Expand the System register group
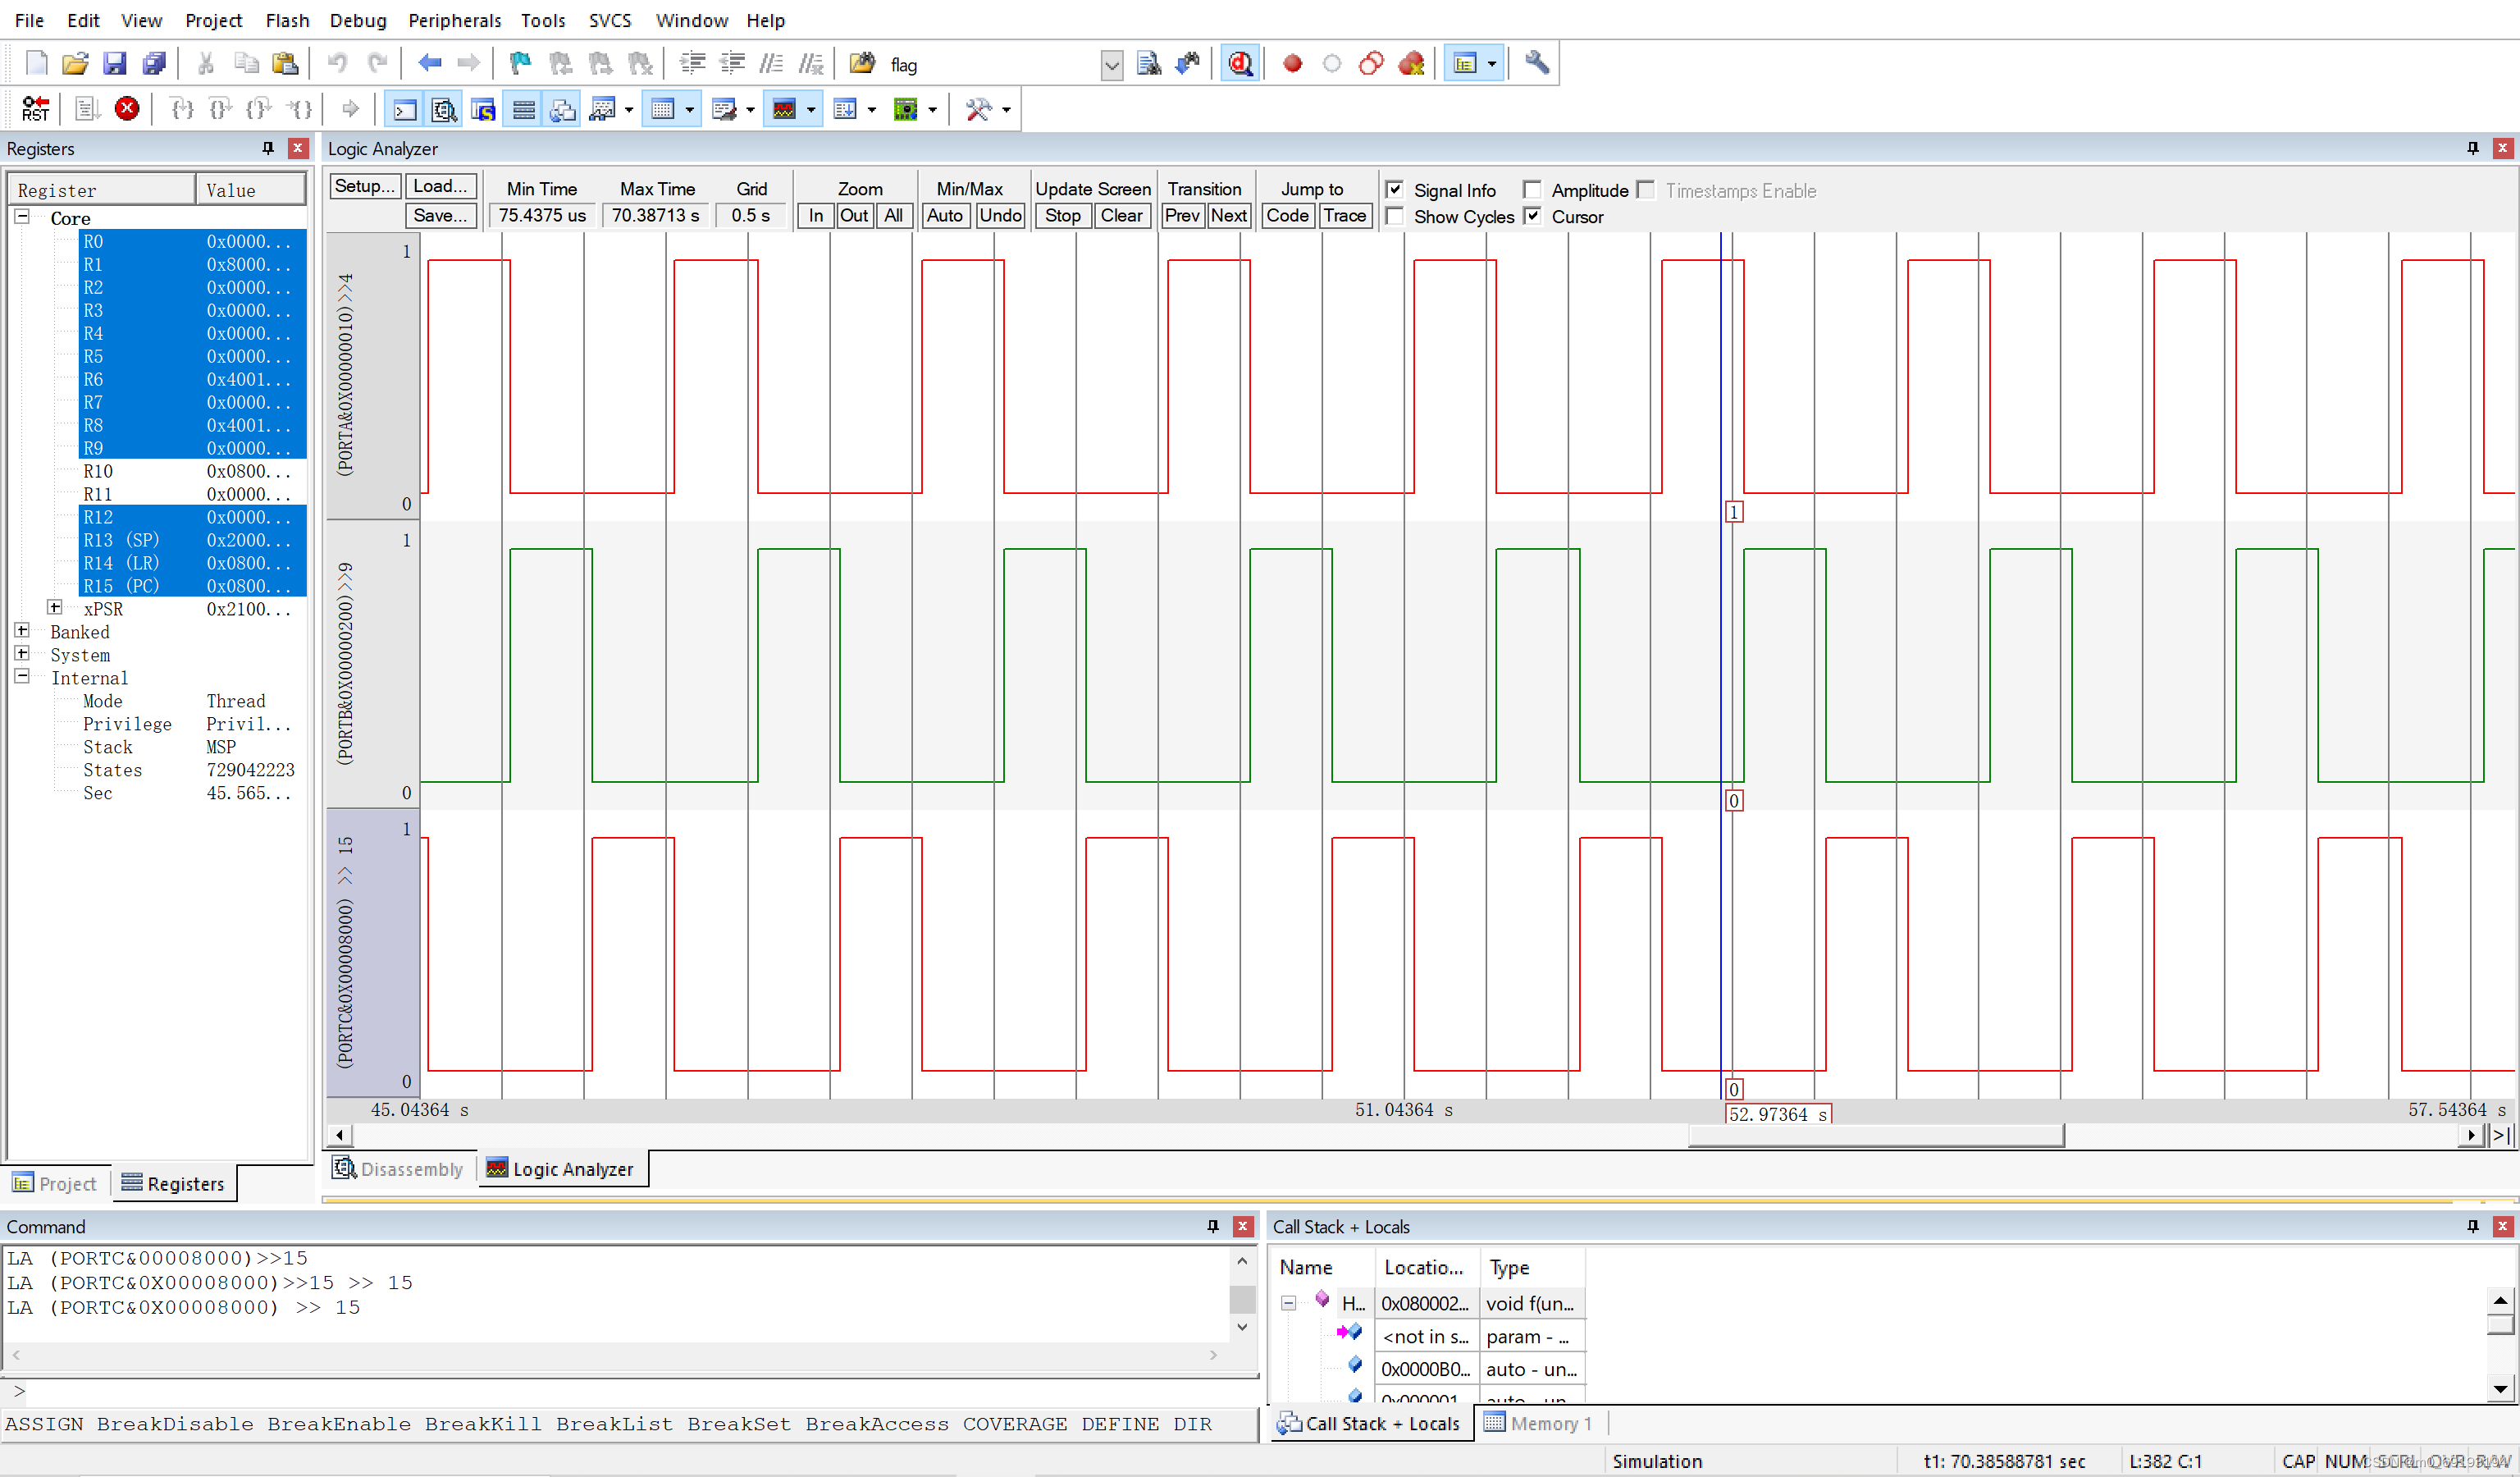The height and width of the screenshot is (1477, 2520). pyautogui.click(x=22, y=654)
